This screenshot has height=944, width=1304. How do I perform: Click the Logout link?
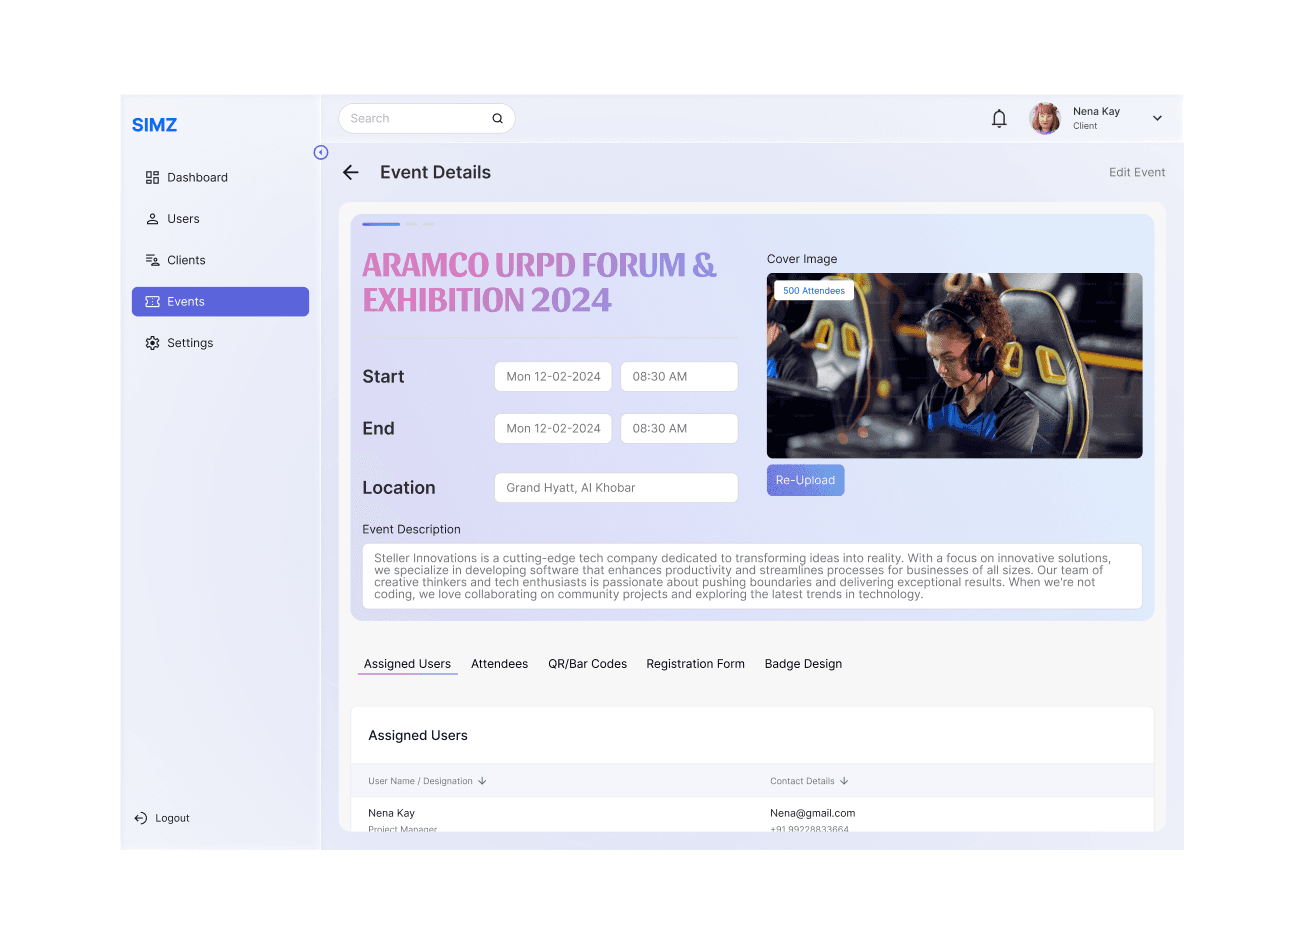pyautogui.click(x=162, y=818)
